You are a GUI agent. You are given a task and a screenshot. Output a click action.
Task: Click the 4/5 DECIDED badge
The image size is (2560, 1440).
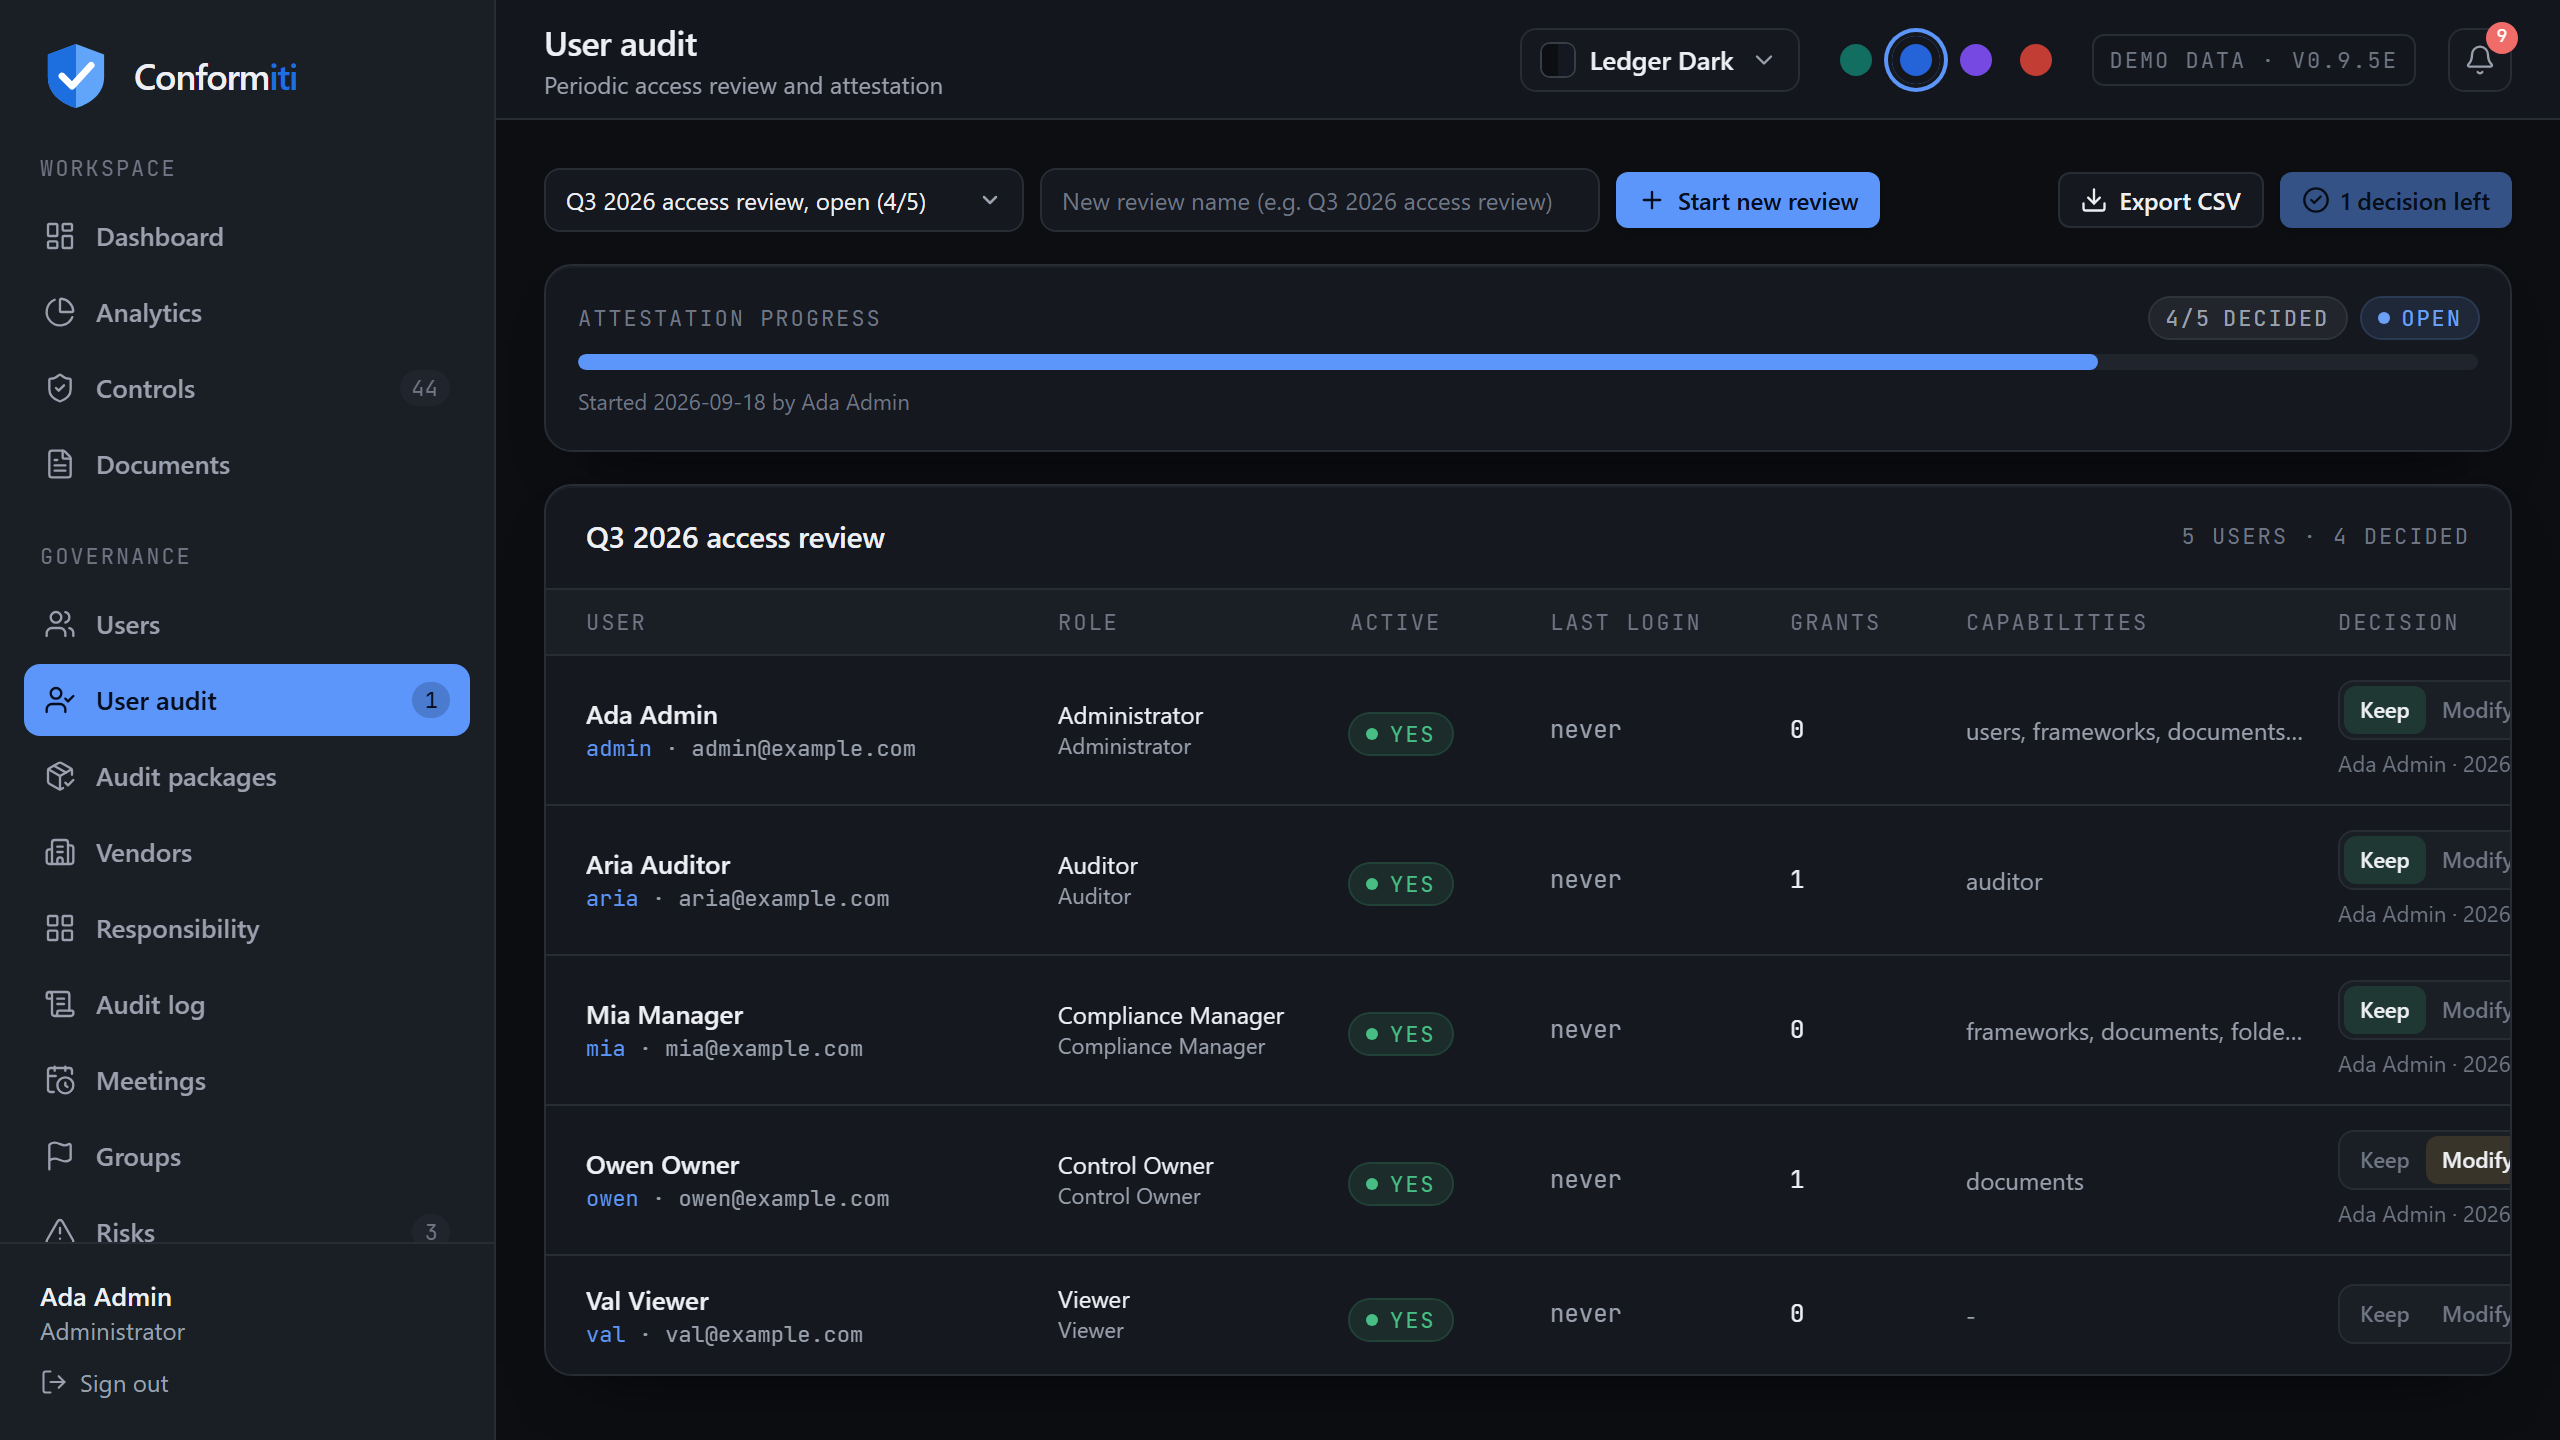coord(2247,318)
